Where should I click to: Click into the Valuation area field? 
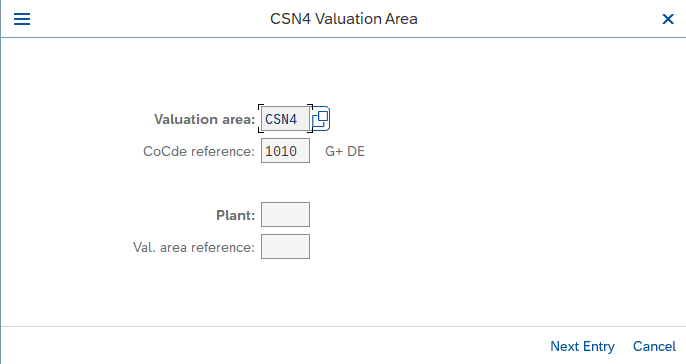285,119
